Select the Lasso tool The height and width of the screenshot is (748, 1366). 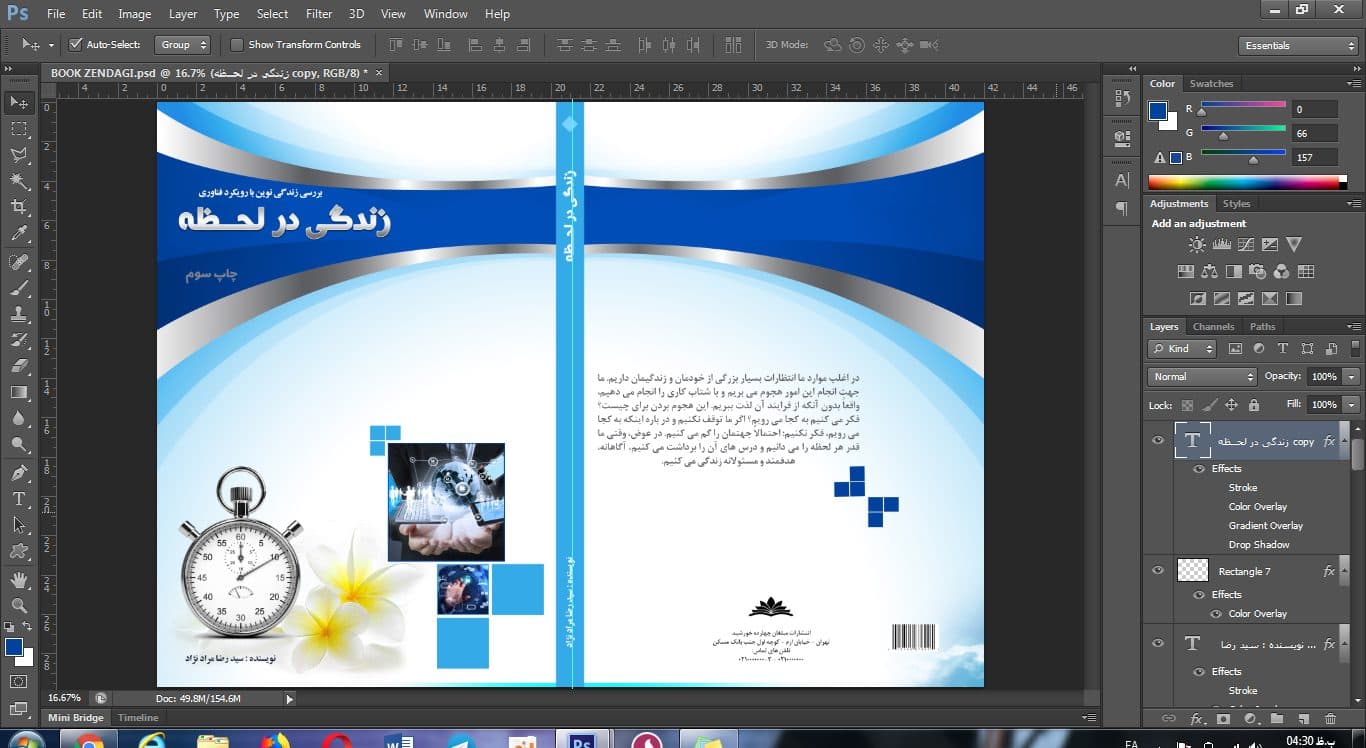coord(19,155)
